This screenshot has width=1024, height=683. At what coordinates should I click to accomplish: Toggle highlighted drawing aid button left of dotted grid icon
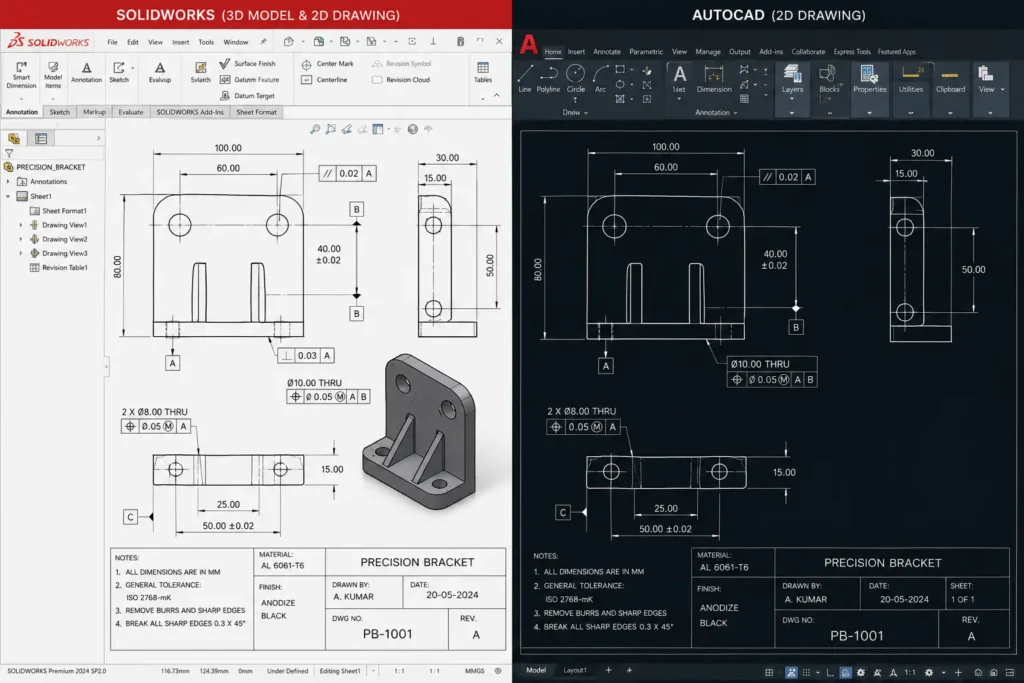791,672
